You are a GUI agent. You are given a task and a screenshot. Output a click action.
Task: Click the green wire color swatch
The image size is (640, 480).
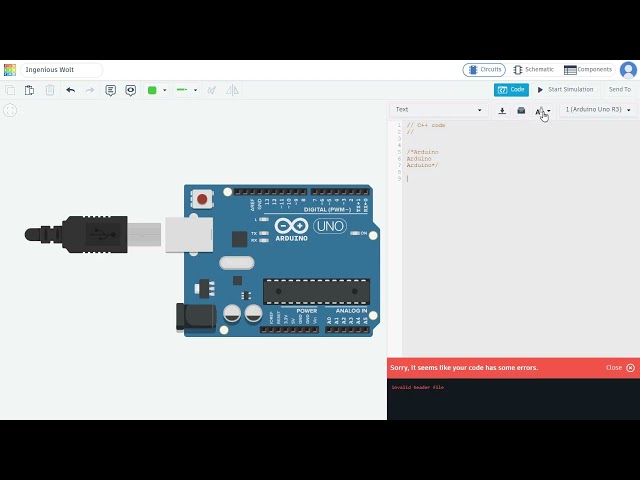pos(152,90)
